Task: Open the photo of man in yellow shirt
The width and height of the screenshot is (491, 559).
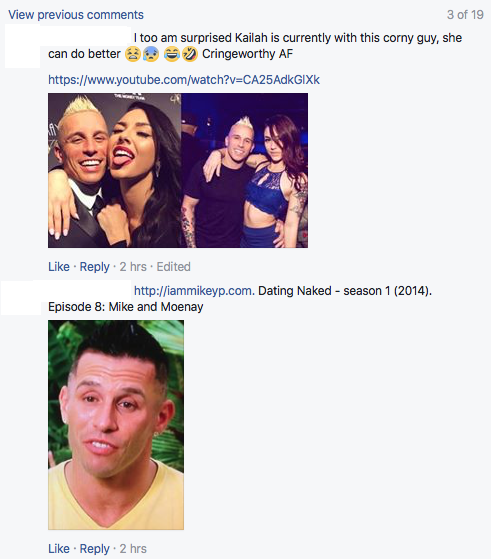Action: pyautogui.click(x=116, y=425)
